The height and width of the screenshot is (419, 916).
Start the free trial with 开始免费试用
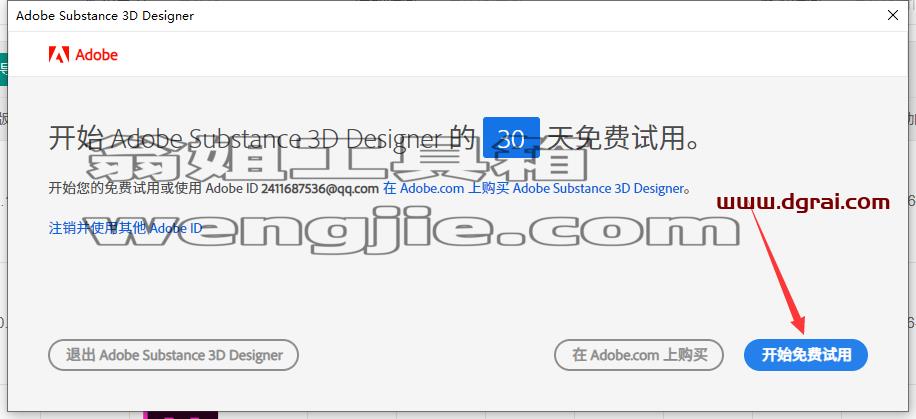point(806,355)
